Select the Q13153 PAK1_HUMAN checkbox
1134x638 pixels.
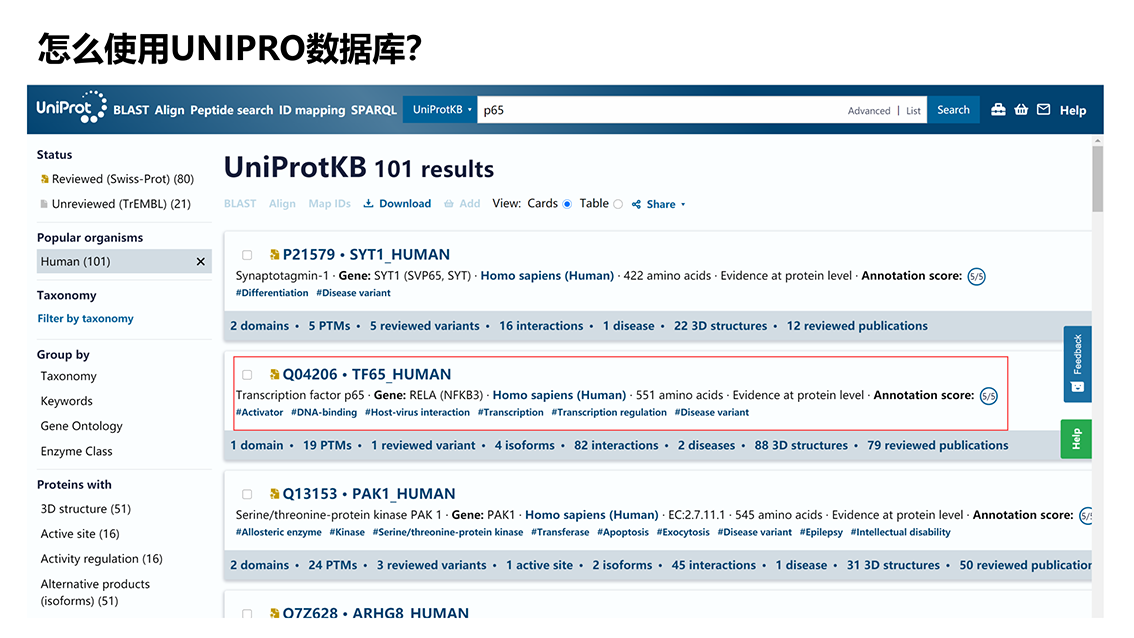(247, 495)
